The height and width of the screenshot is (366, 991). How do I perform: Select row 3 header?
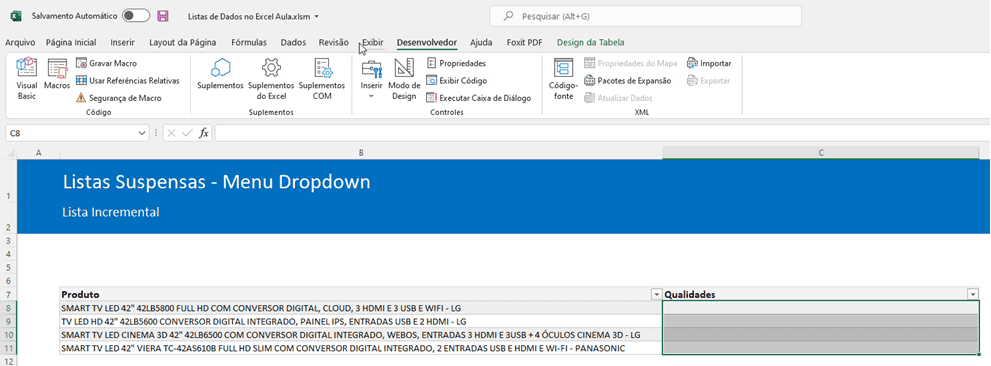(8, 241)
